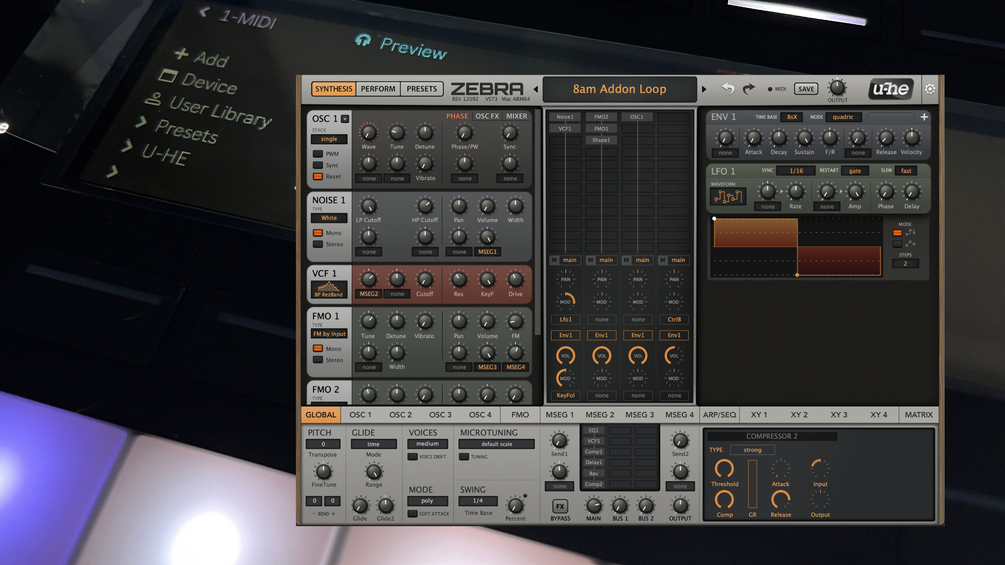1005x565 pixels.
Task: Click the VCF 1 Cutoff knob
Action: [x=424, y=279]
